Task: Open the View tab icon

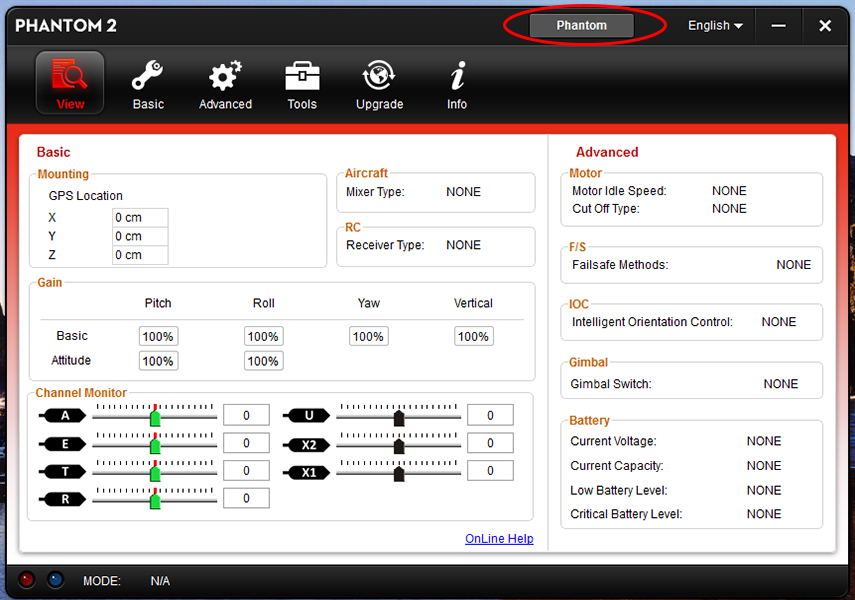Action: (70, 82)
